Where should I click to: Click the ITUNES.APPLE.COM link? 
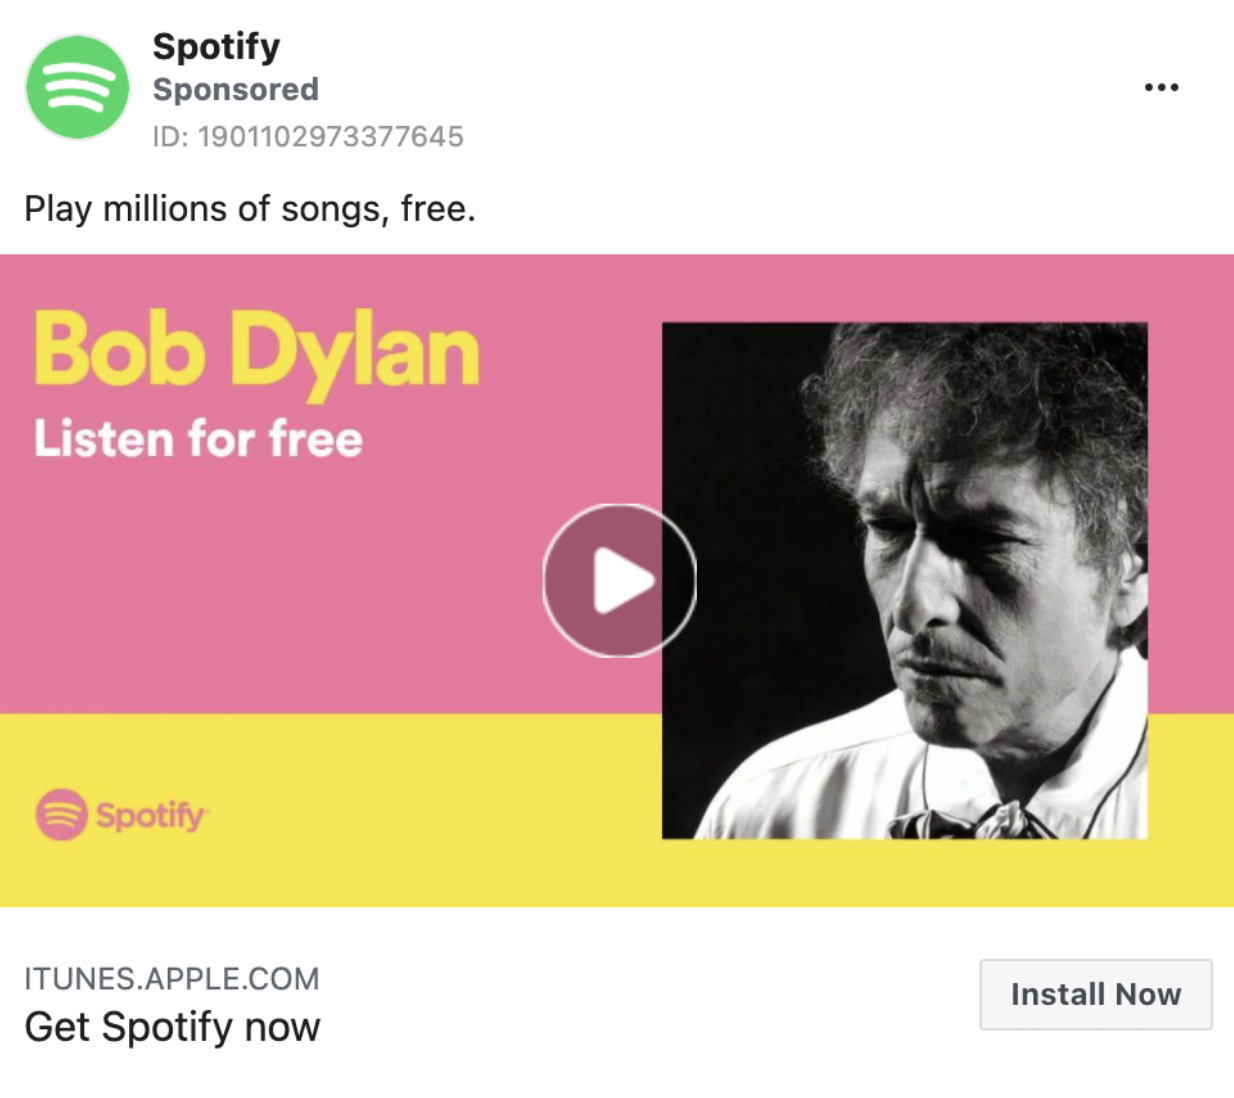coord(172,978)
